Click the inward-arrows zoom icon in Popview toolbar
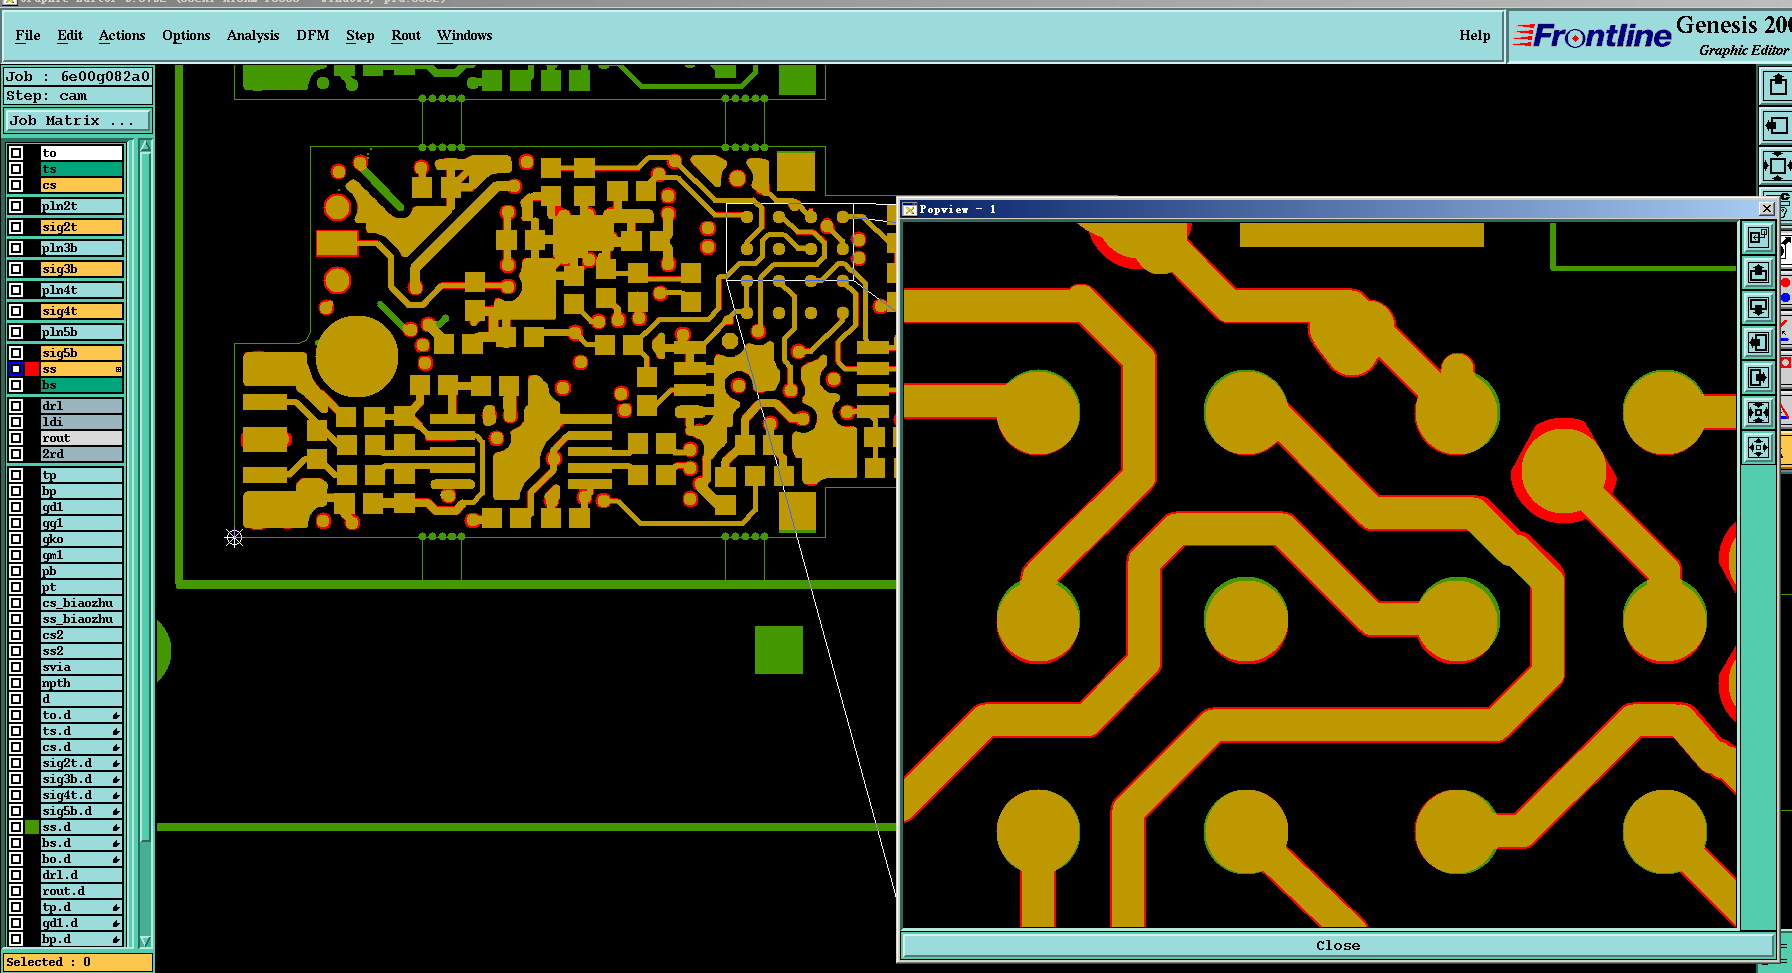The image size is (1792, 973). pos(1758,412)
